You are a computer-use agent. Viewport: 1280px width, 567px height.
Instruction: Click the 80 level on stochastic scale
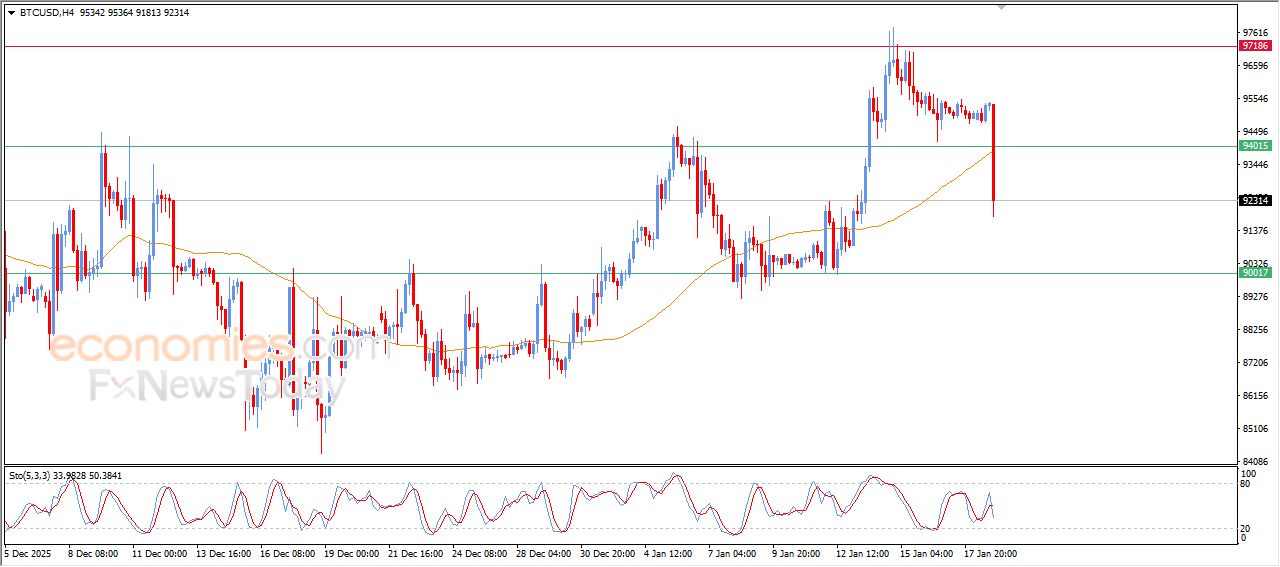point(1247,484)
